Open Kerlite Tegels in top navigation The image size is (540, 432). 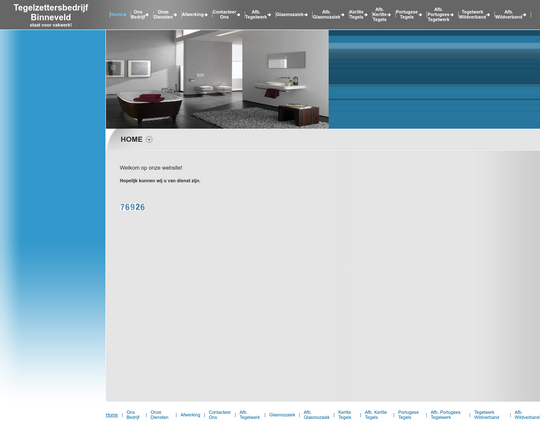click(356, 14)
